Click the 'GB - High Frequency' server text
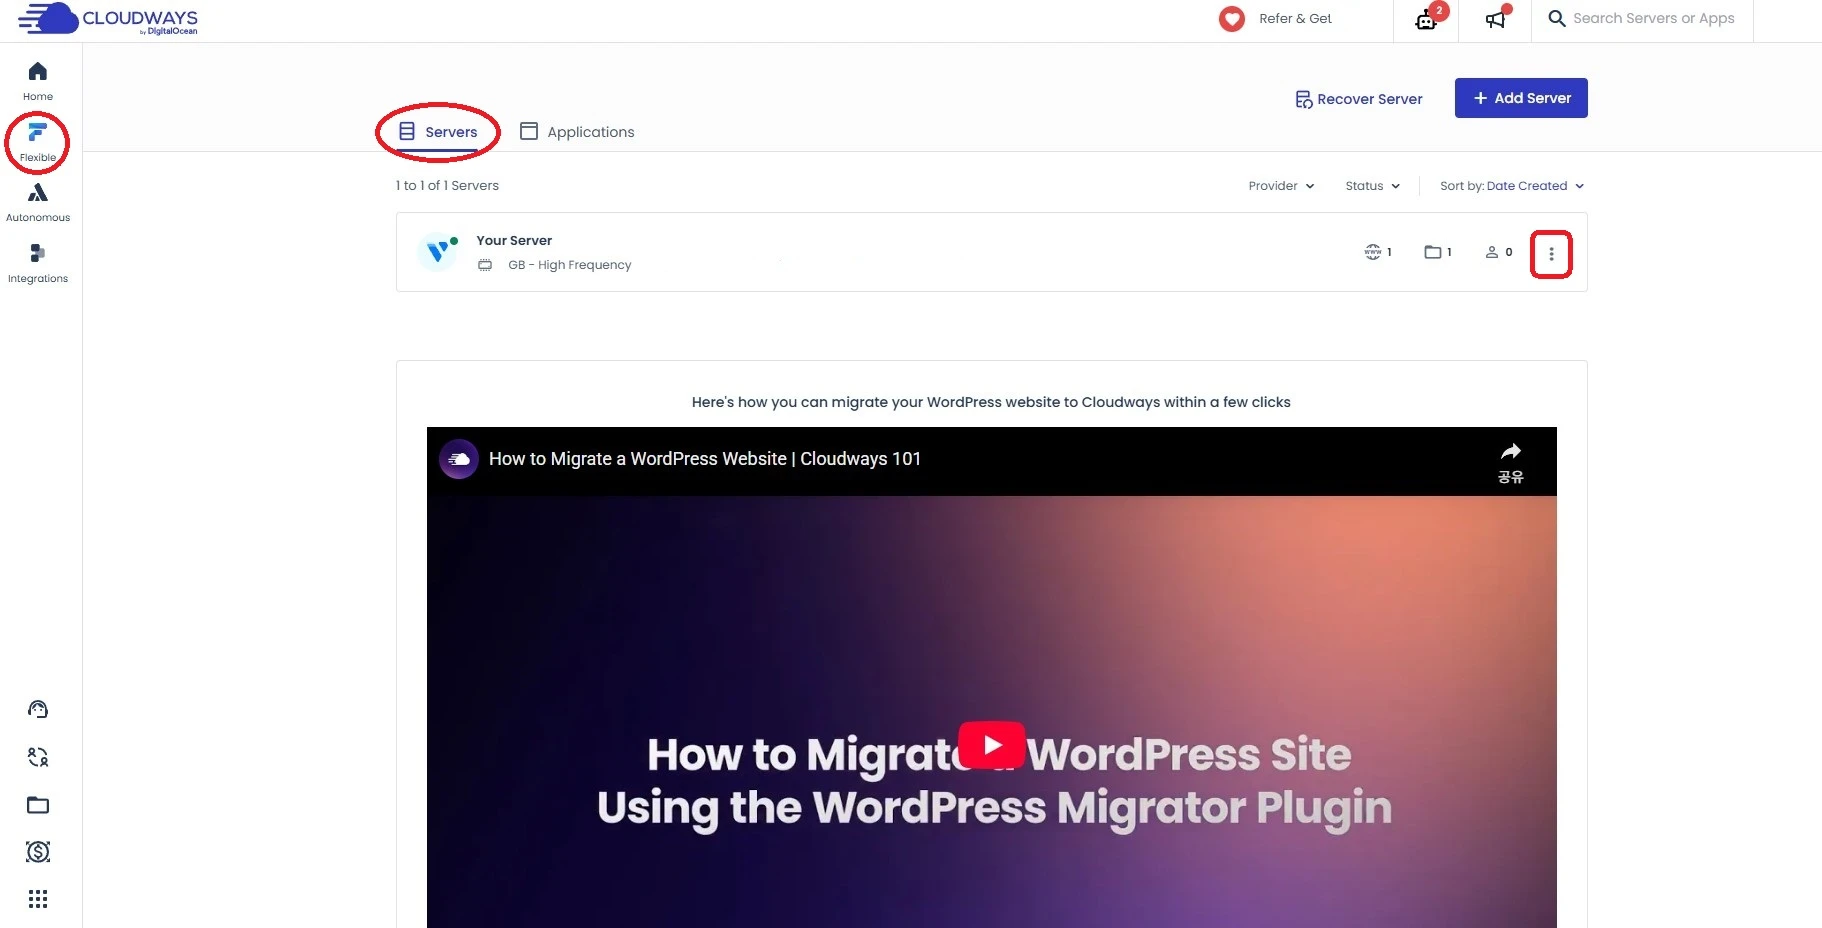This screenshot has height=928, width=1822. point(570,265)
